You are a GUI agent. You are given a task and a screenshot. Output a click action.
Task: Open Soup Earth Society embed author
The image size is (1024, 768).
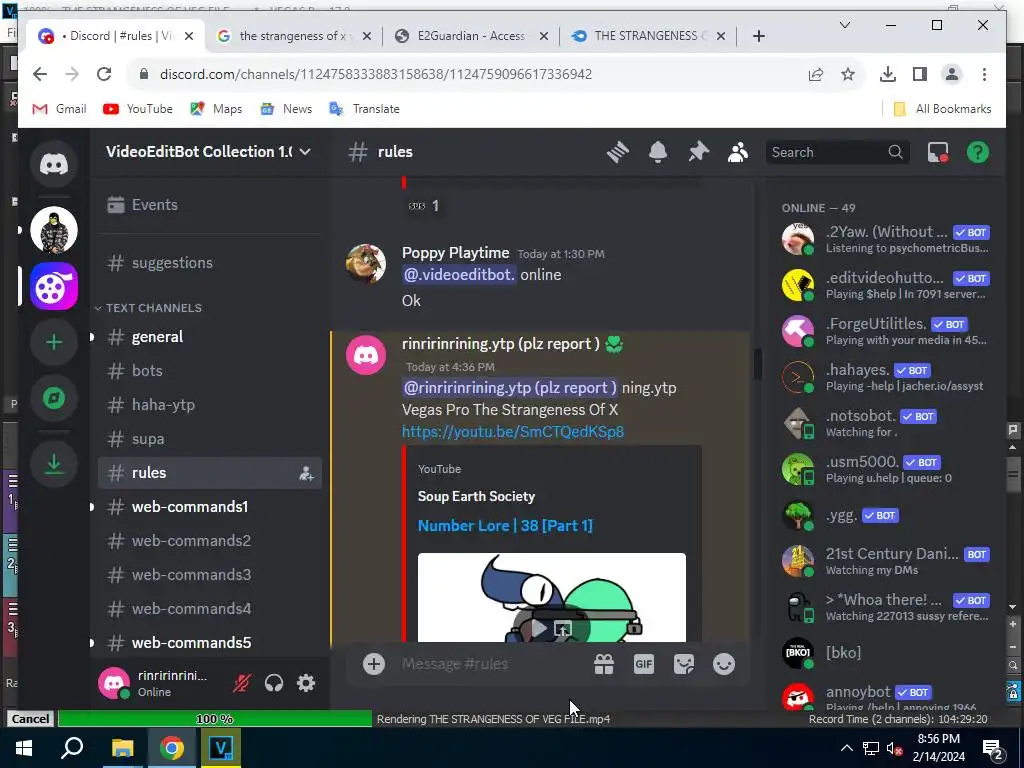[476, 496]
